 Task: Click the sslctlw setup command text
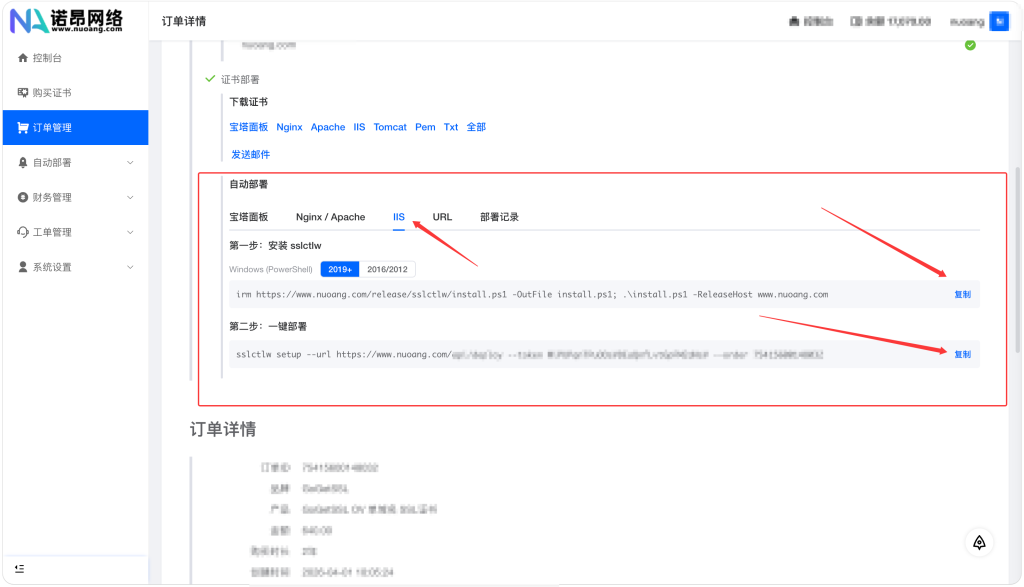click(530, 355)
